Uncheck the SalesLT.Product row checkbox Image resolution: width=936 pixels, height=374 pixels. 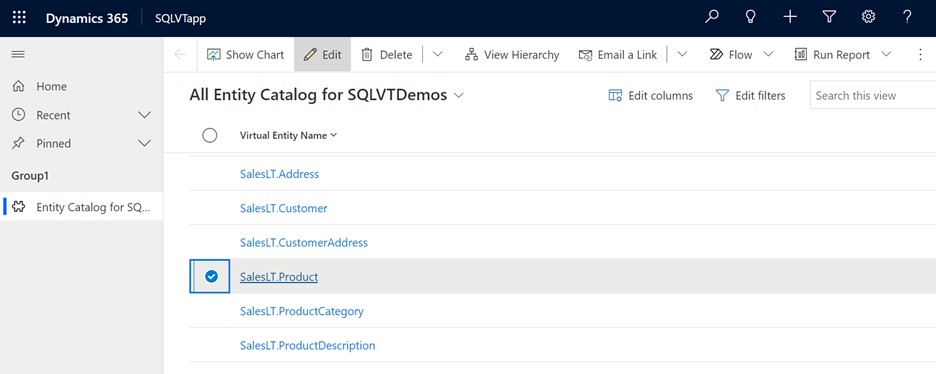tap(211, 276)
